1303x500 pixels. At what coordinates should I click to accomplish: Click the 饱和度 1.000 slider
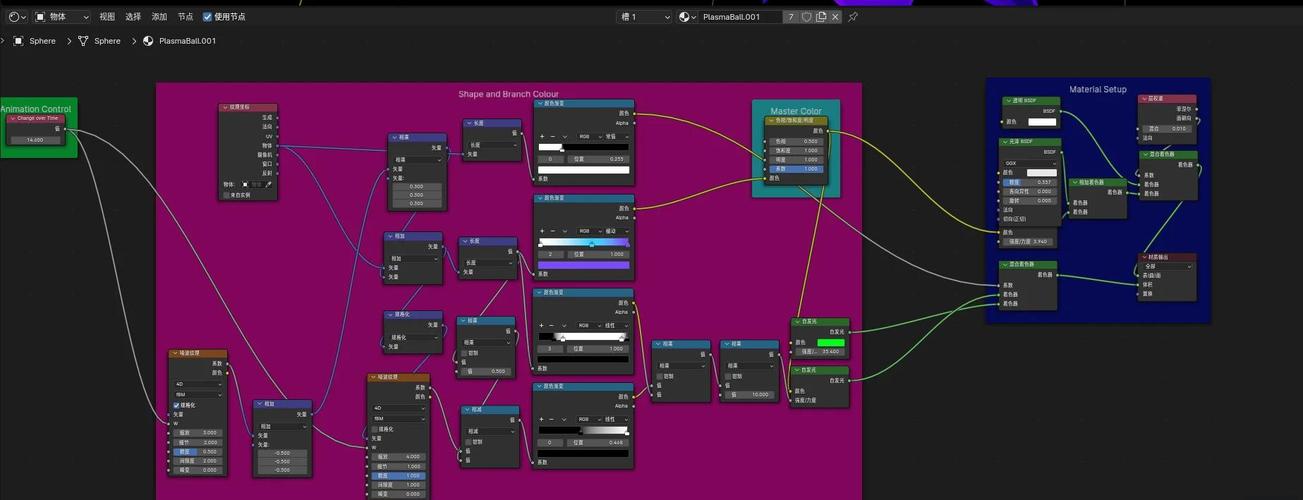coord(797,151)
